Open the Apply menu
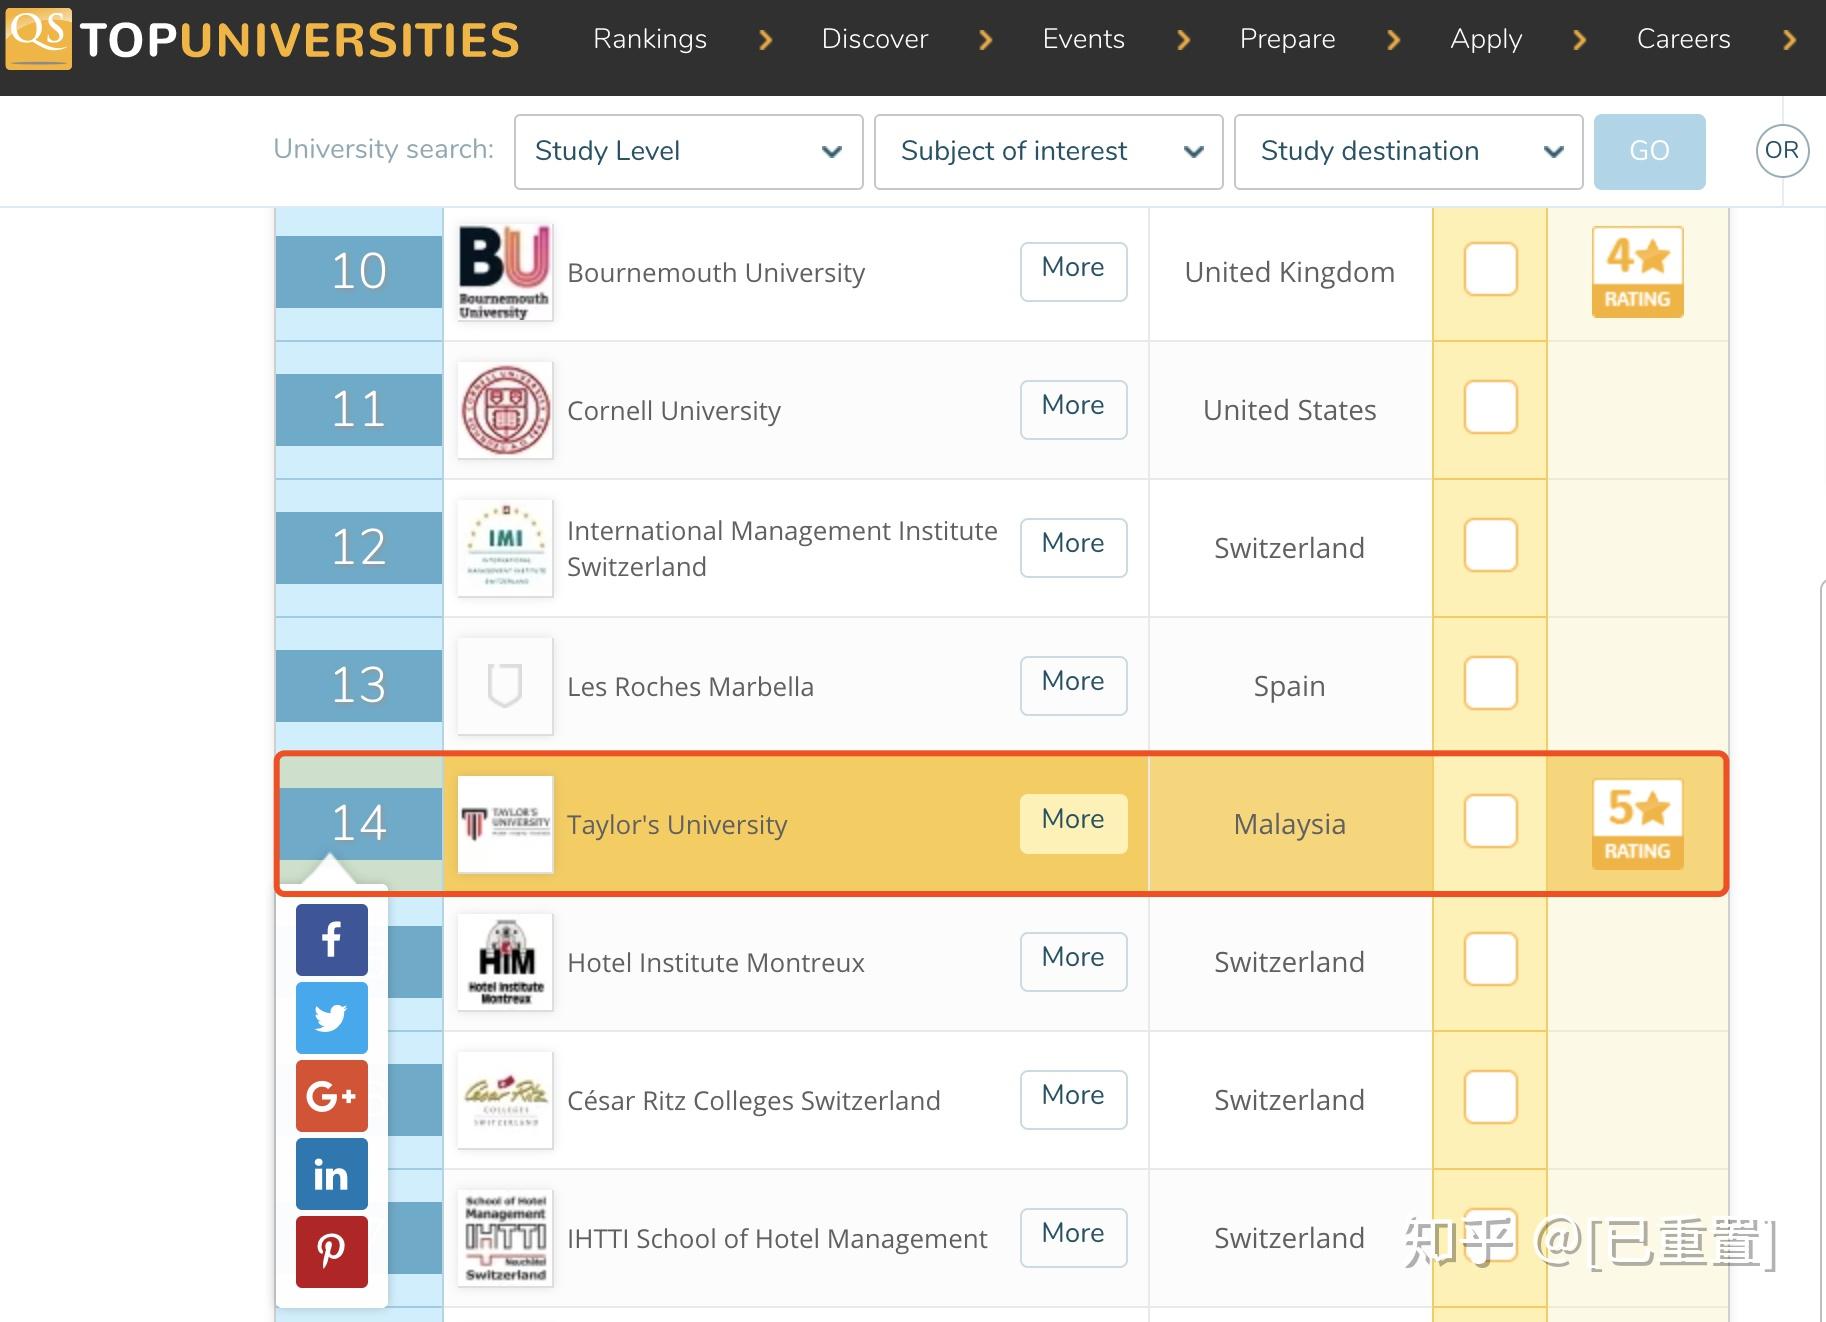 pyautogui.click(x=1486, y=39)
